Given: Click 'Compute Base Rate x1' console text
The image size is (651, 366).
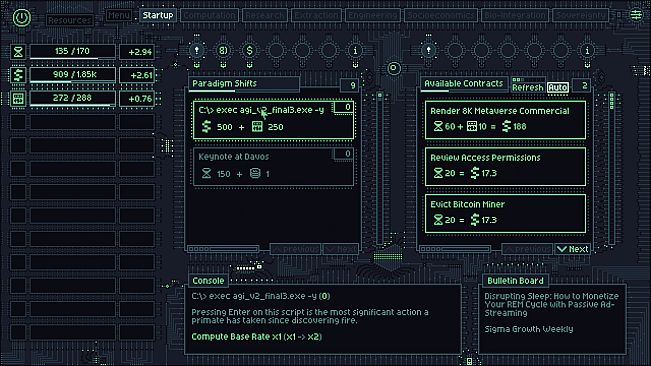Looking at the screenshot, I should click(257, 337).
